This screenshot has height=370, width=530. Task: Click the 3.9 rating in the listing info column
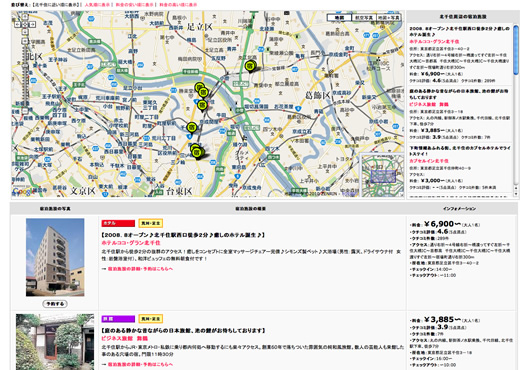coord(443,327)
